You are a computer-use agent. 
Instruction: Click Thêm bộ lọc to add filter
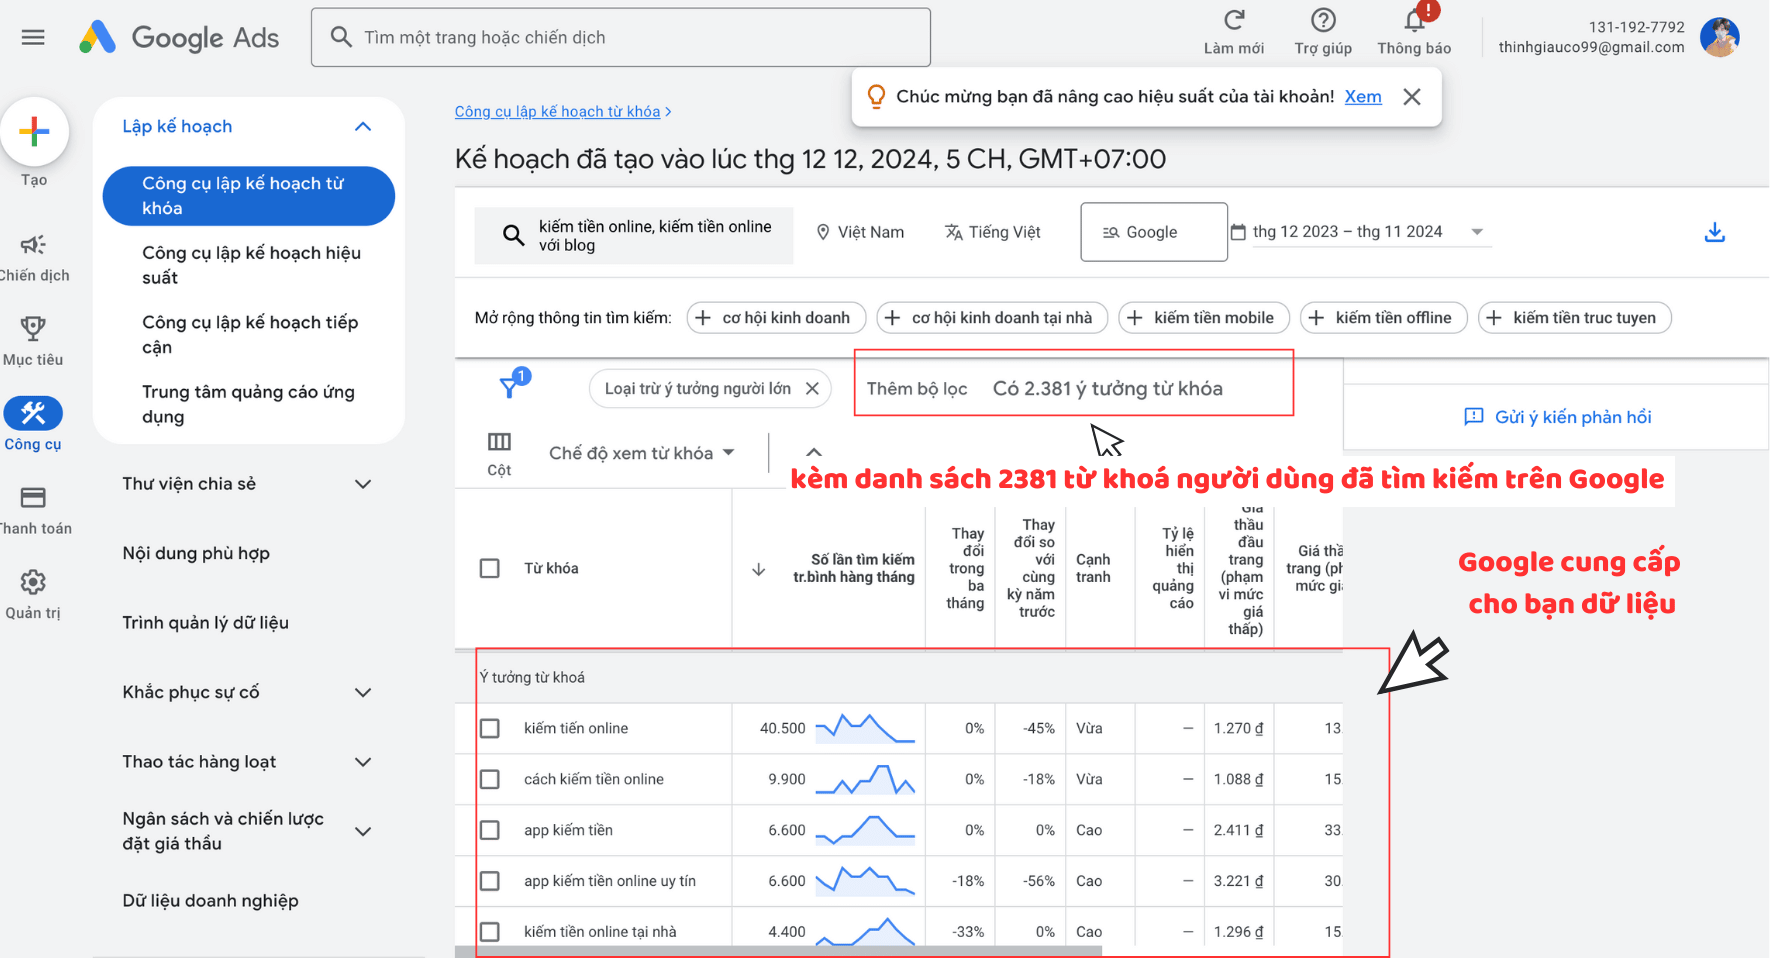(917, 389)
